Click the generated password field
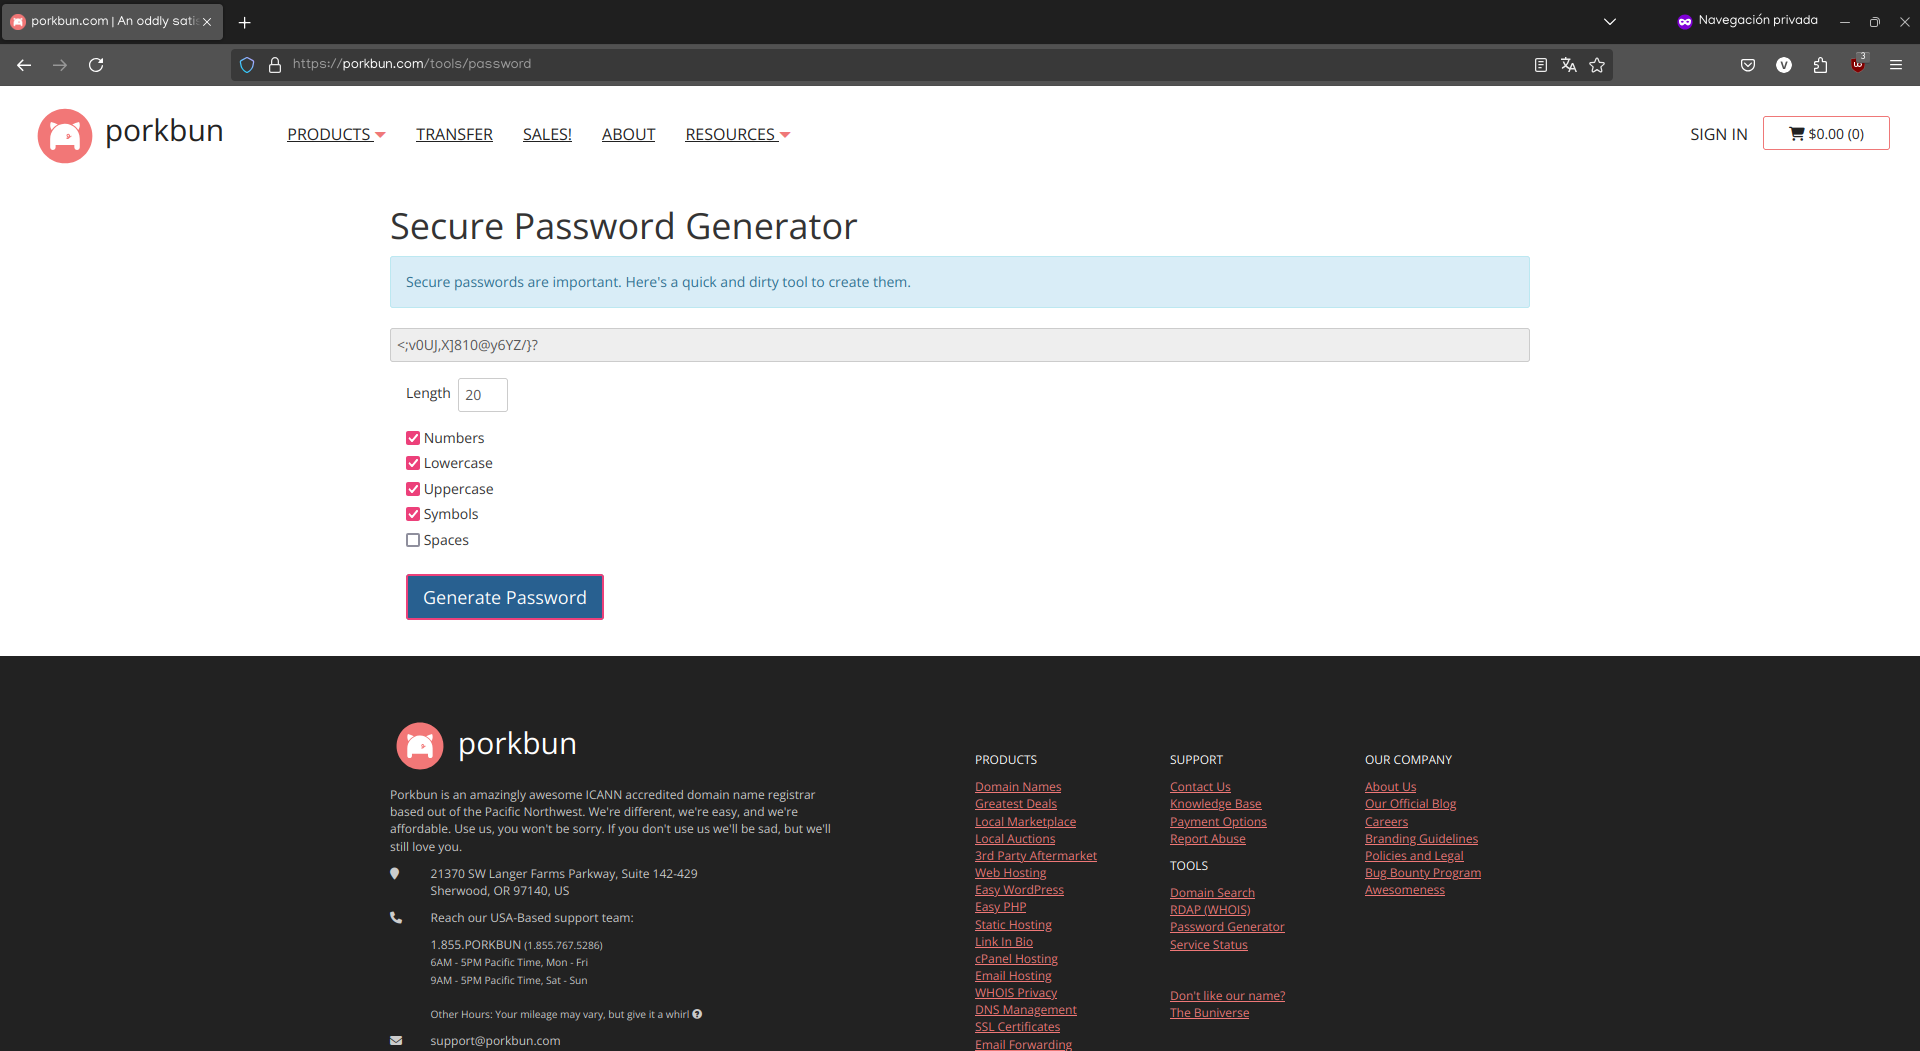 click(x=960, y=345)
